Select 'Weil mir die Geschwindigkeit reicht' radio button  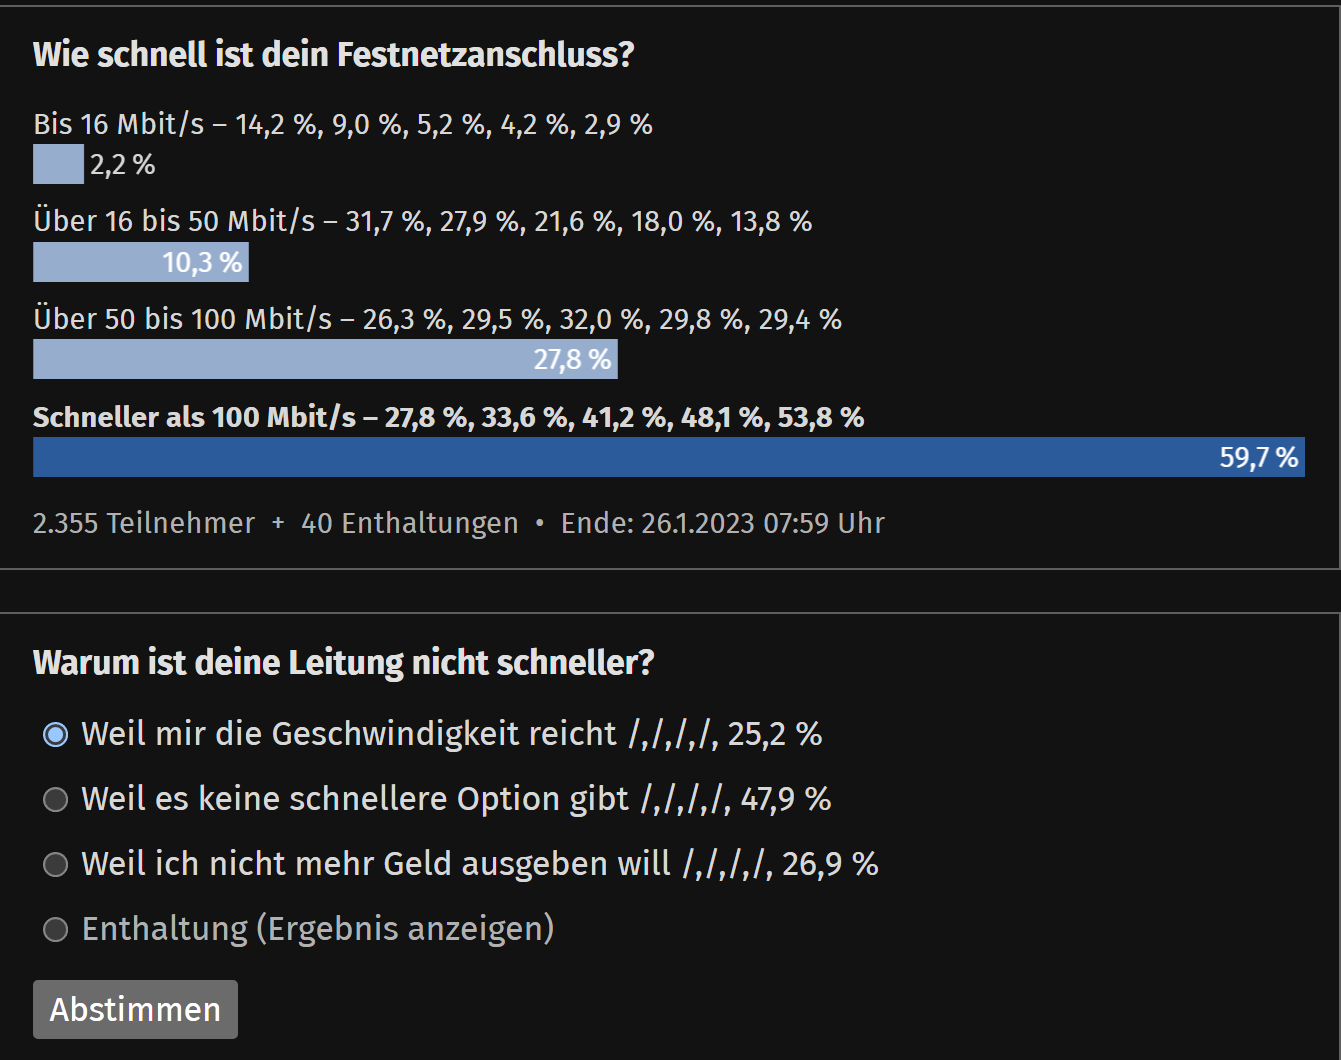[x=56, y=735]
